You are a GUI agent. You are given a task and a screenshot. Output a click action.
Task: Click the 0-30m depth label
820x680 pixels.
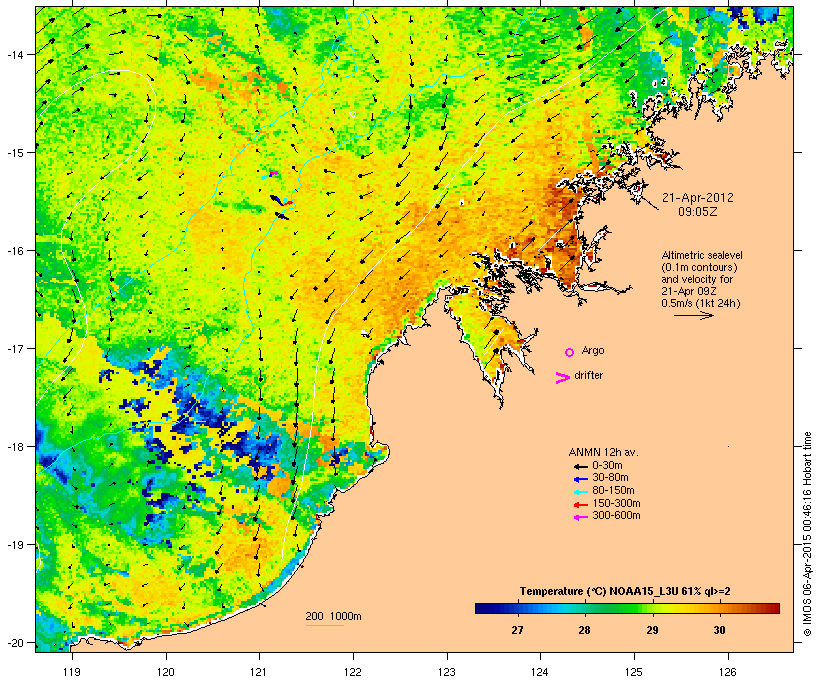(607, 466)
